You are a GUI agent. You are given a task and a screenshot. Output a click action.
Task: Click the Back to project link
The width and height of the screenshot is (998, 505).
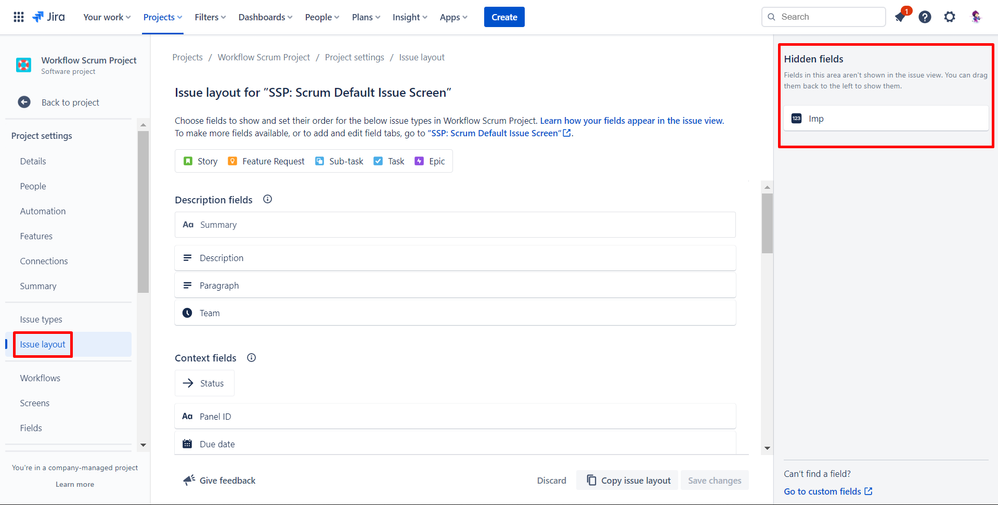(x=69, y=102)
